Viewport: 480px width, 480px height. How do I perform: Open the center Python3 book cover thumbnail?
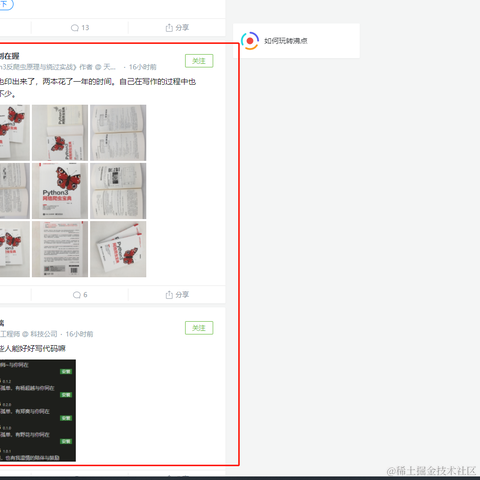(x=60, y=191)
